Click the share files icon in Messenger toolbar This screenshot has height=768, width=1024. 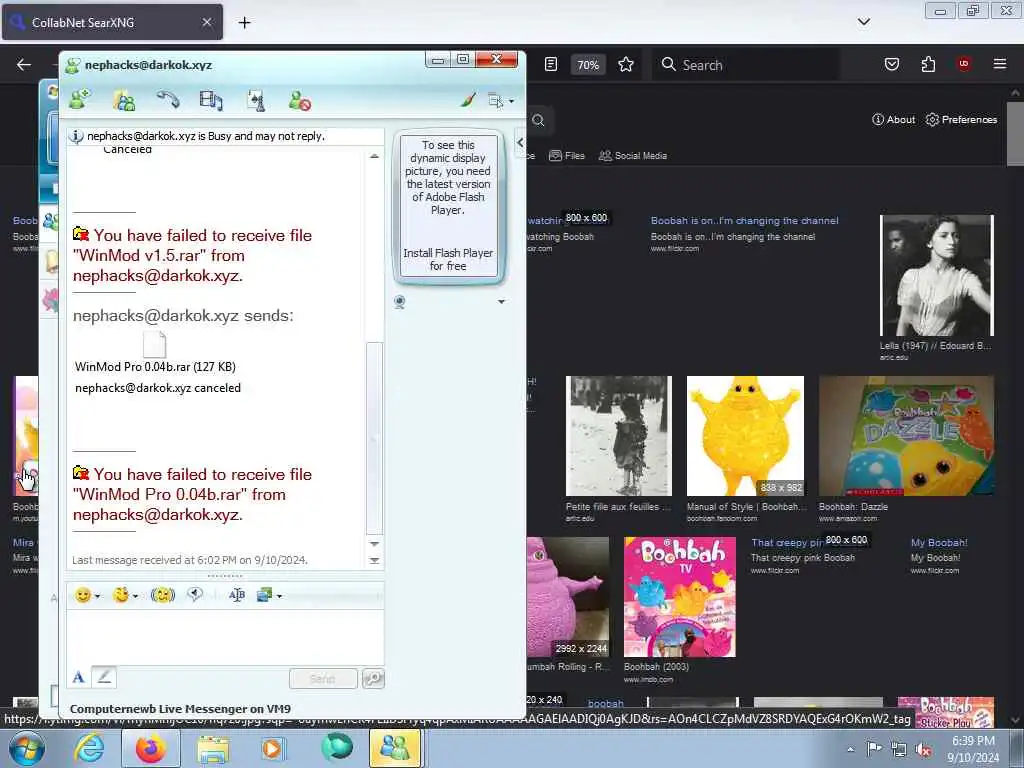(x=211, y=100)
